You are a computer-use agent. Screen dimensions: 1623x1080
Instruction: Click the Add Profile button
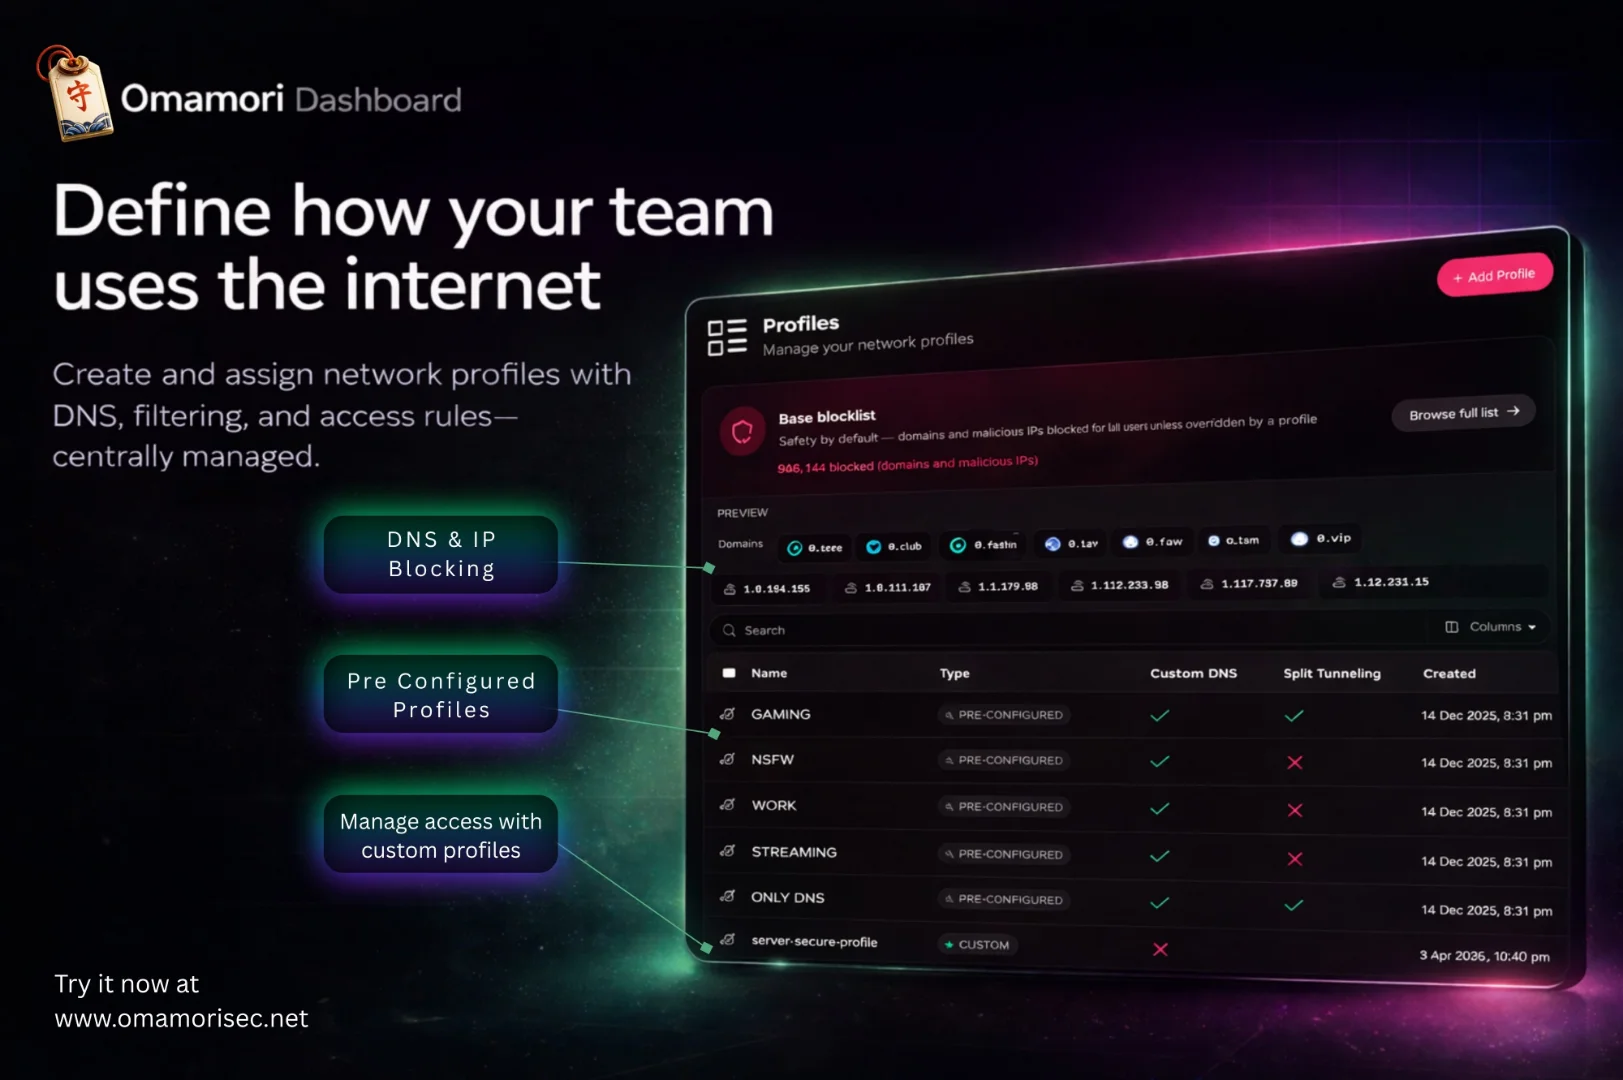pos(1495,275)
